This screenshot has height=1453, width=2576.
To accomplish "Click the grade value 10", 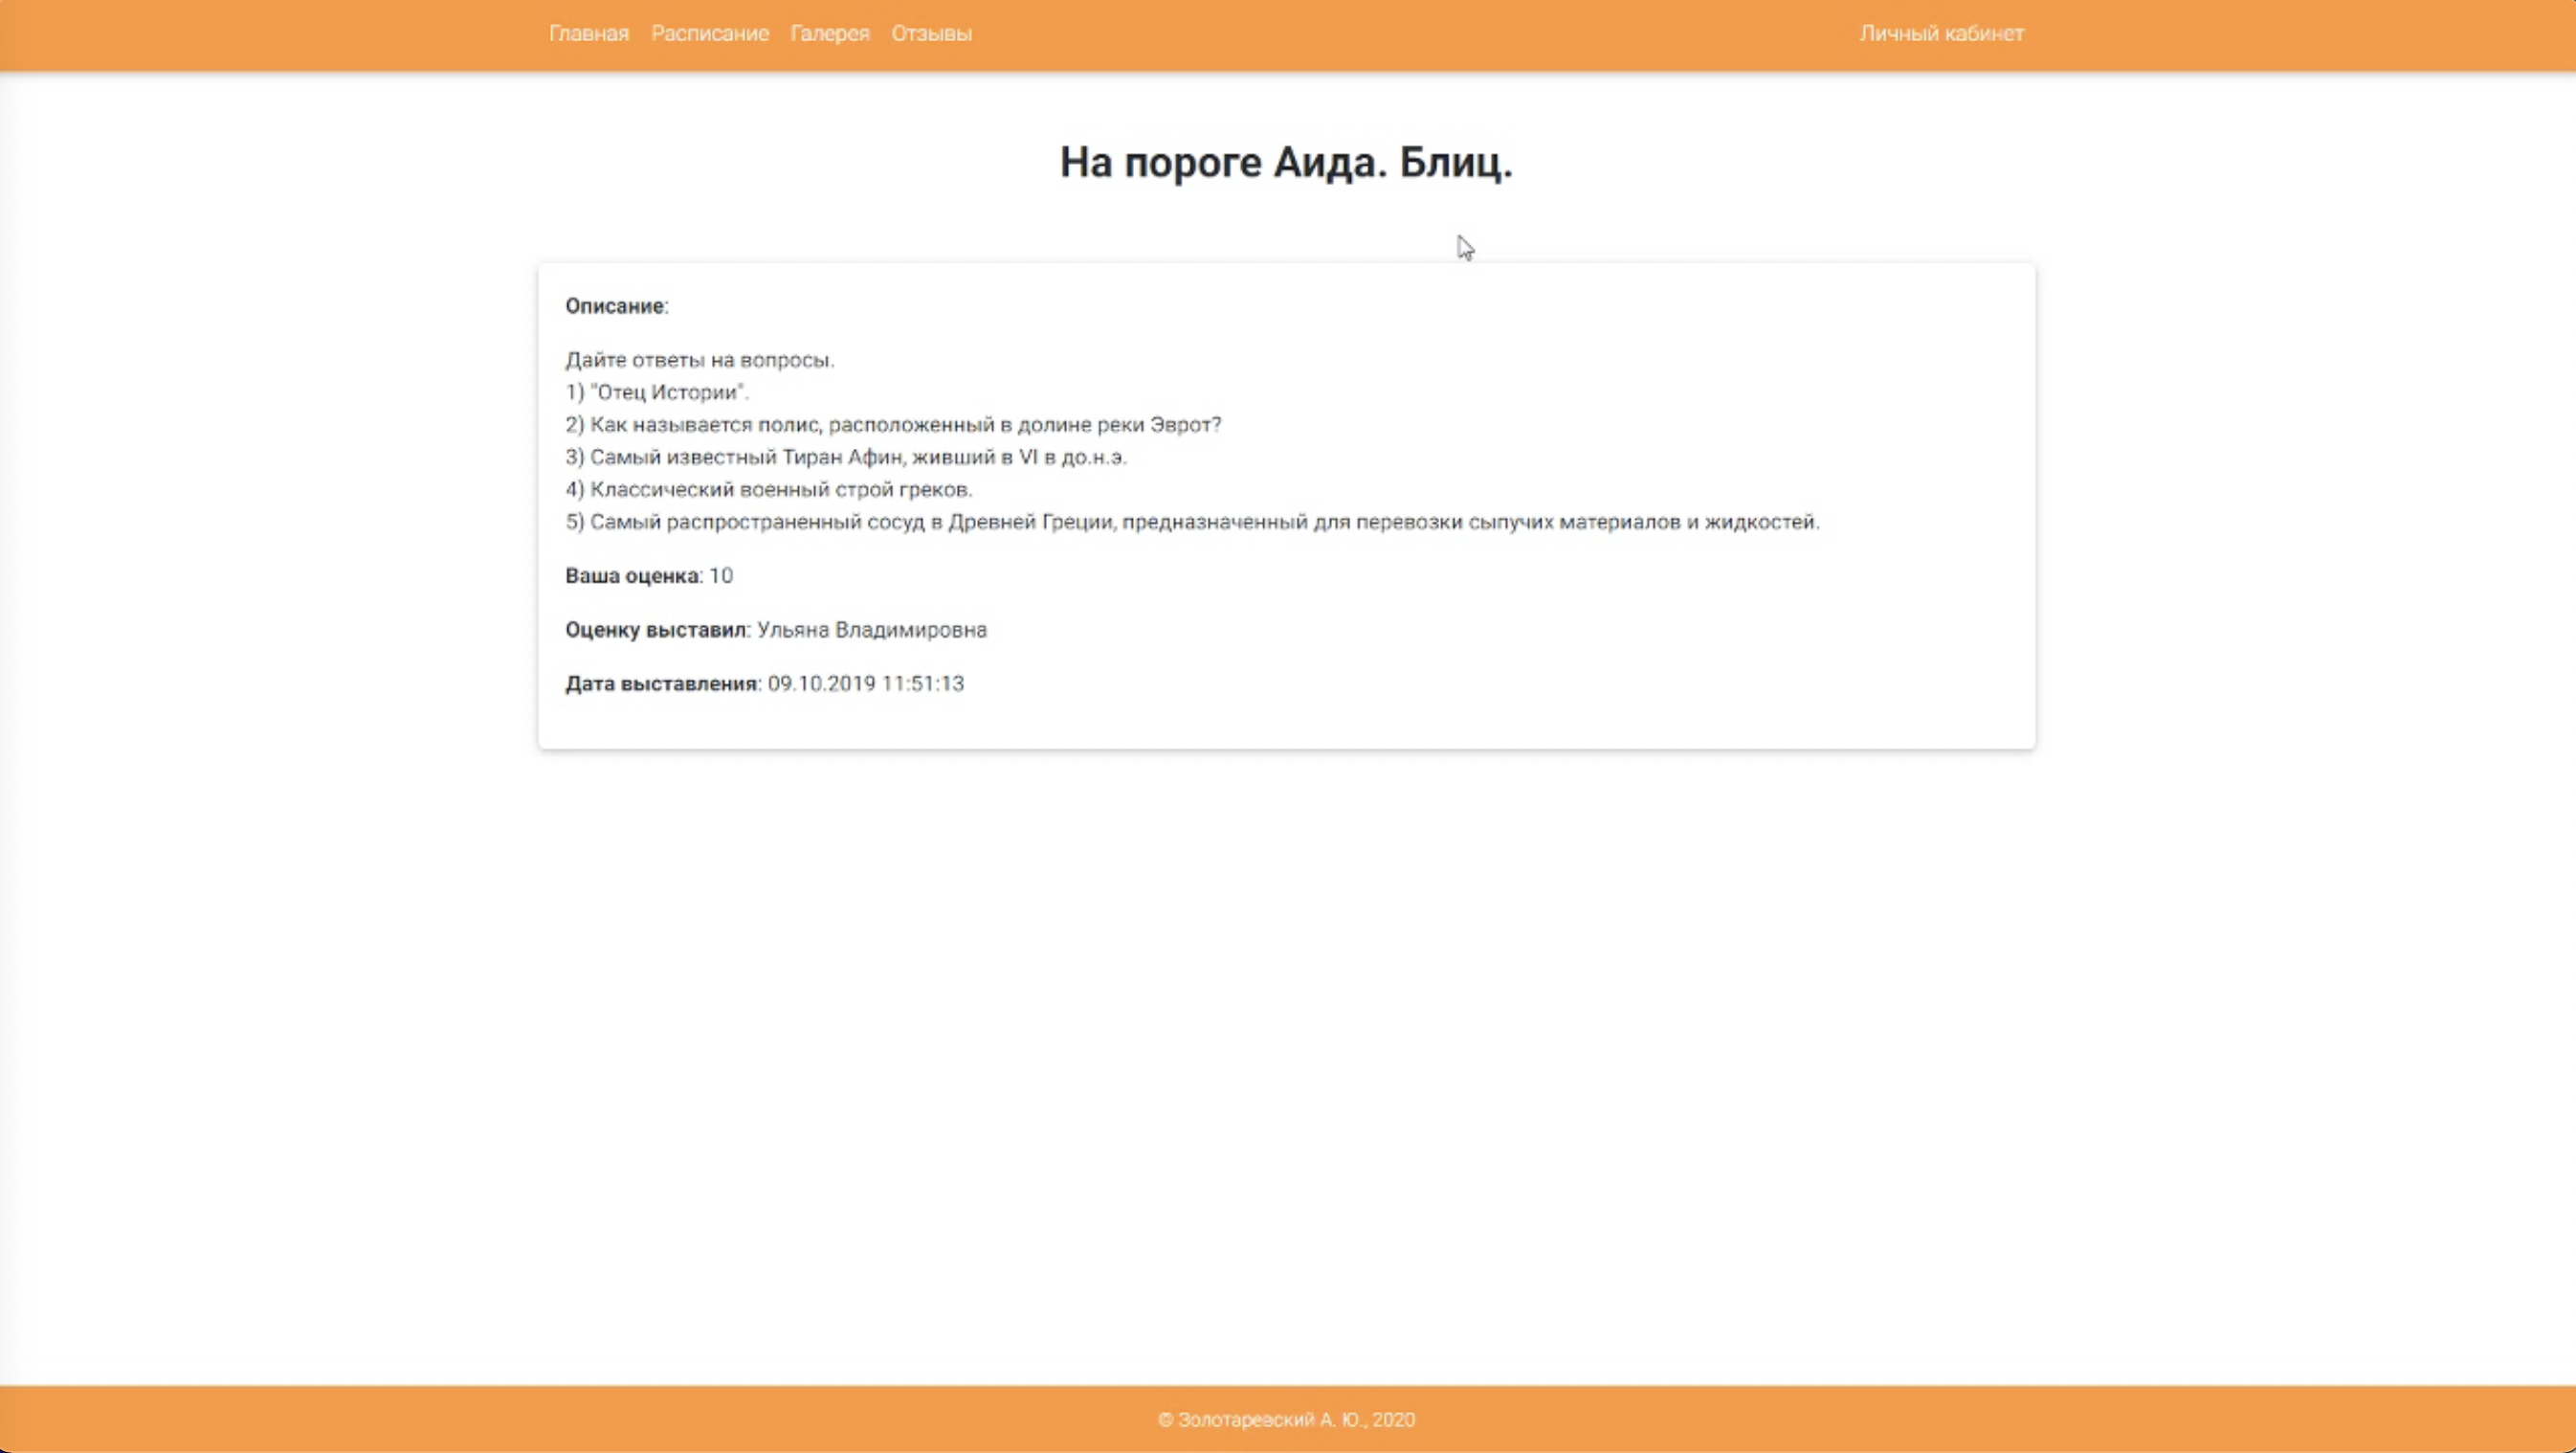I will (720, 576).
